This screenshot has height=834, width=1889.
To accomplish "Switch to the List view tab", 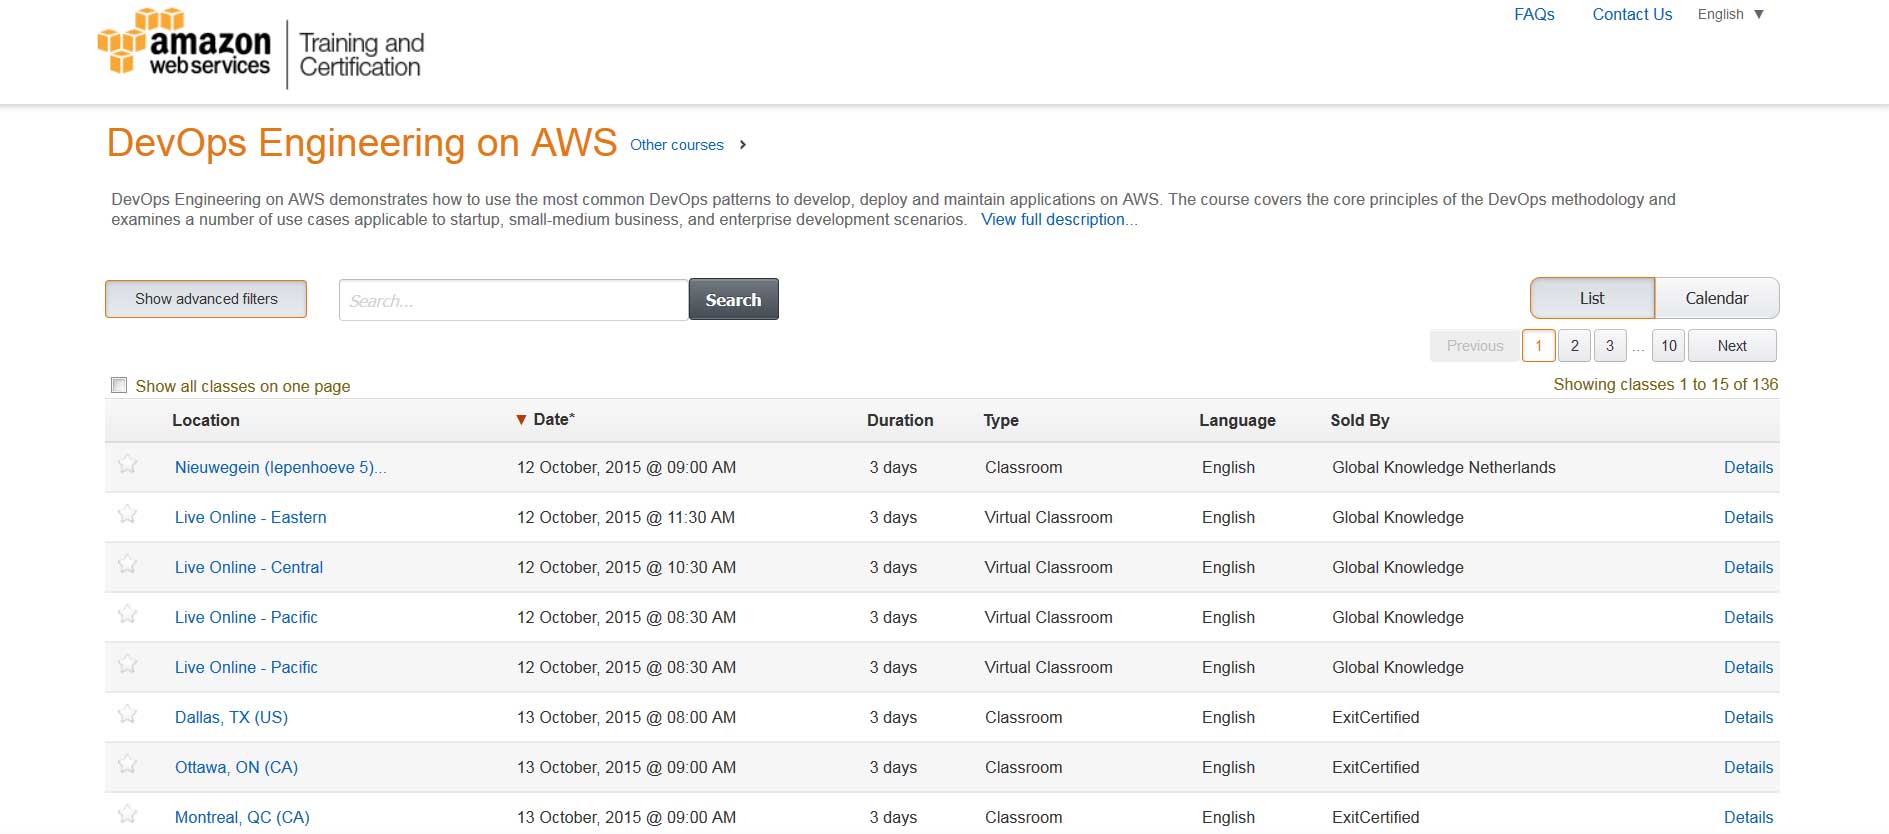I will pyautogui.click(x=1592, y=298).
